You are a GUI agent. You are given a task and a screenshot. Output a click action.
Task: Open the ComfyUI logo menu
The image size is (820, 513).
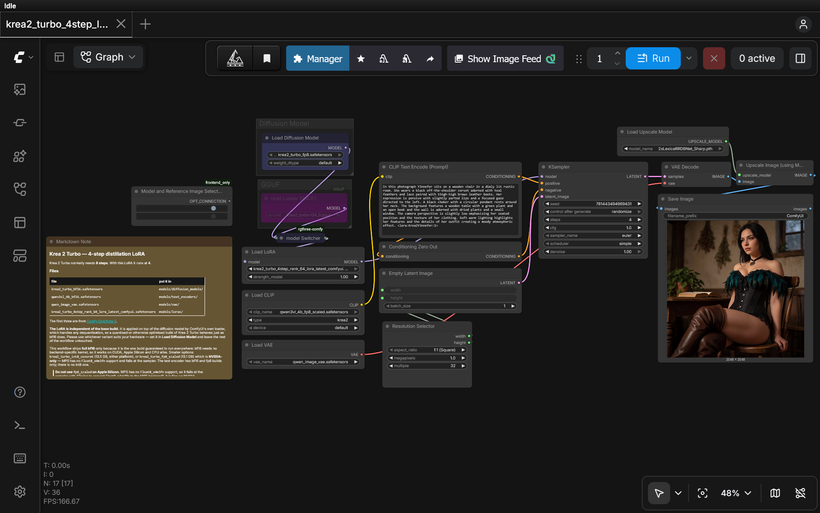tap(22, 57)
